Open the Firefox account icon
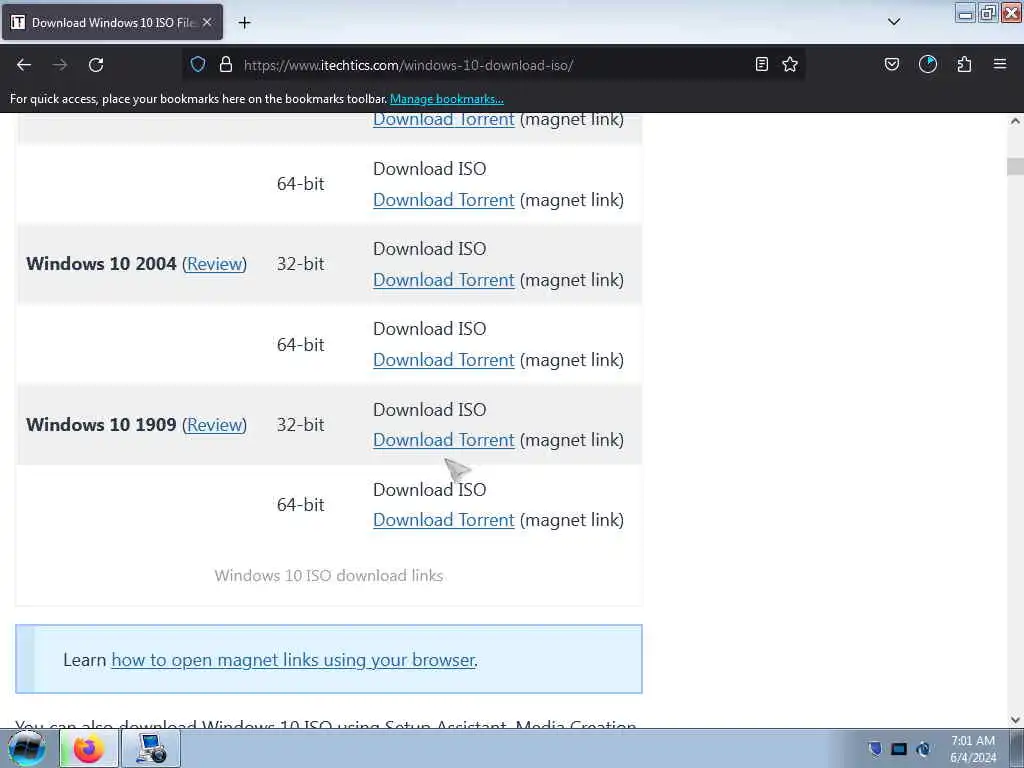 pyautogui.click(x=928, y=64)
